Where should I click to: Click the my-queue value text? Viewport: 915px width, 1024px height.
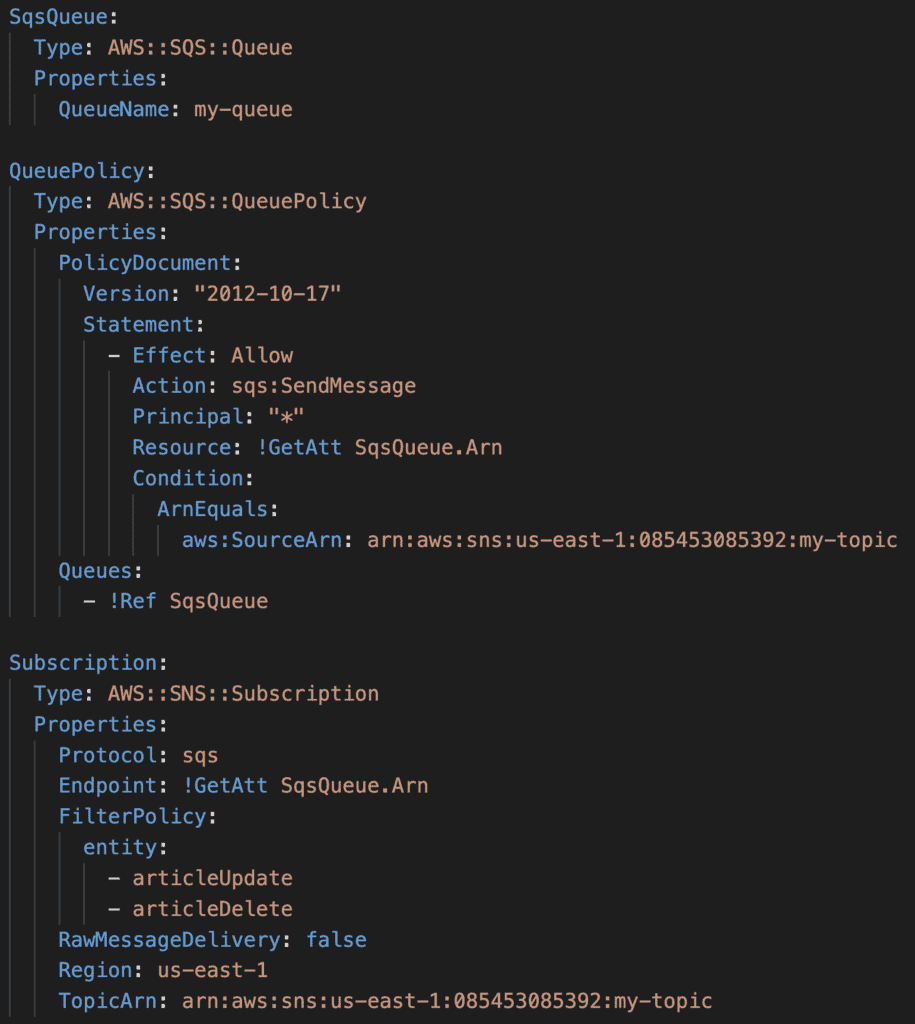point(243,109)
